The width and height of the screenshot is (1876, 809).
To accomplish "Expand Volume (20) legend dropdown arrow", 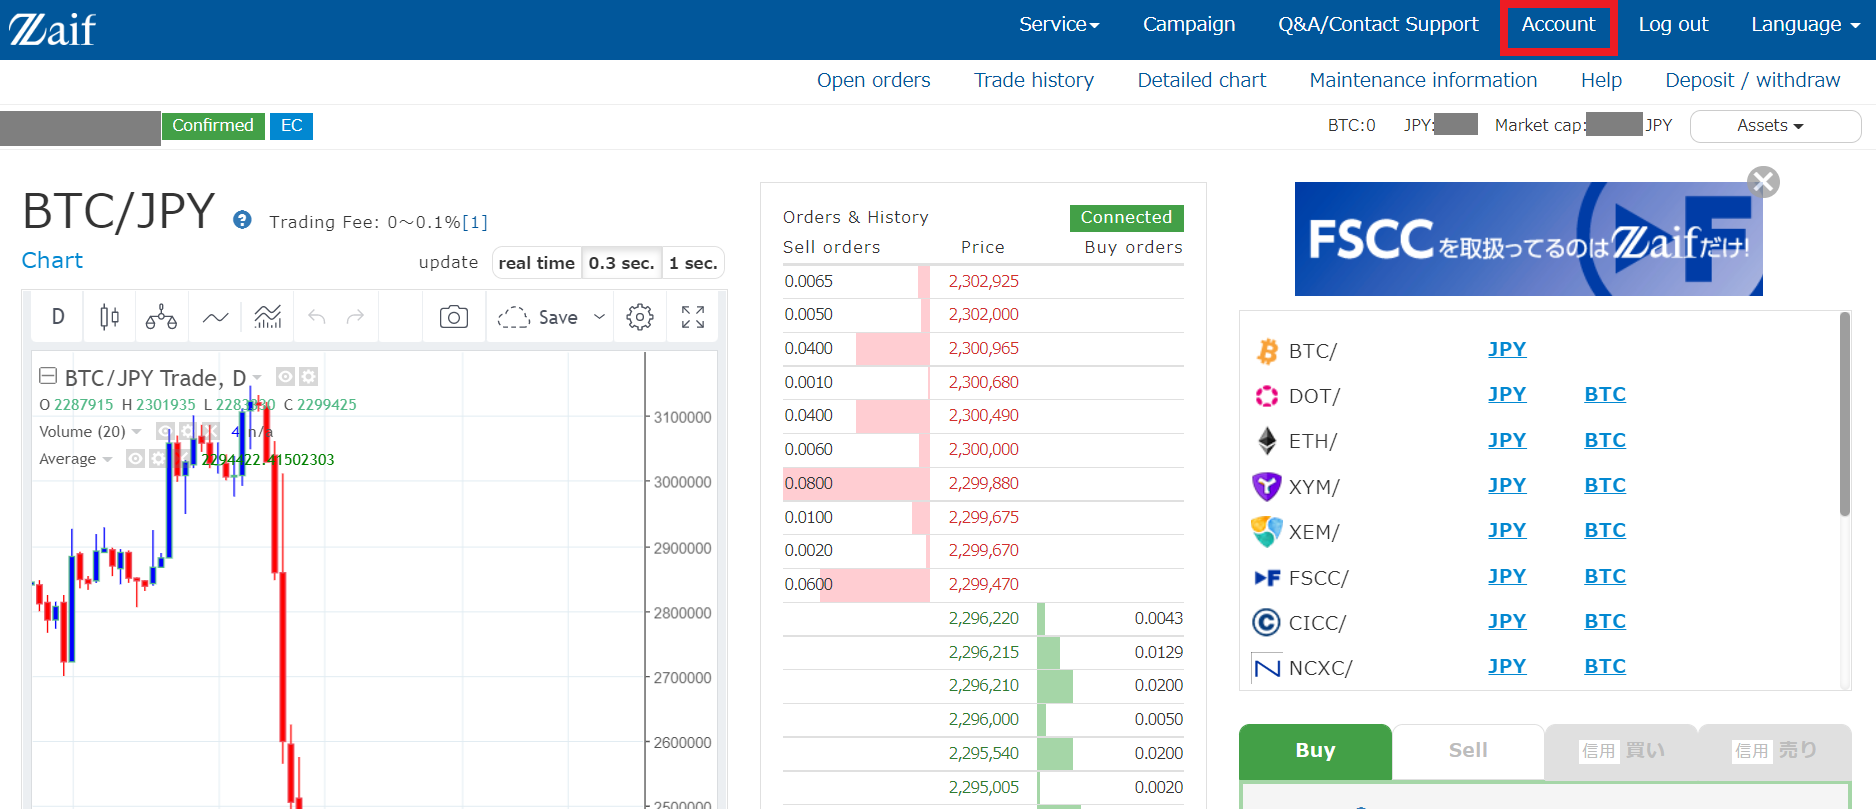I will 136,432.
